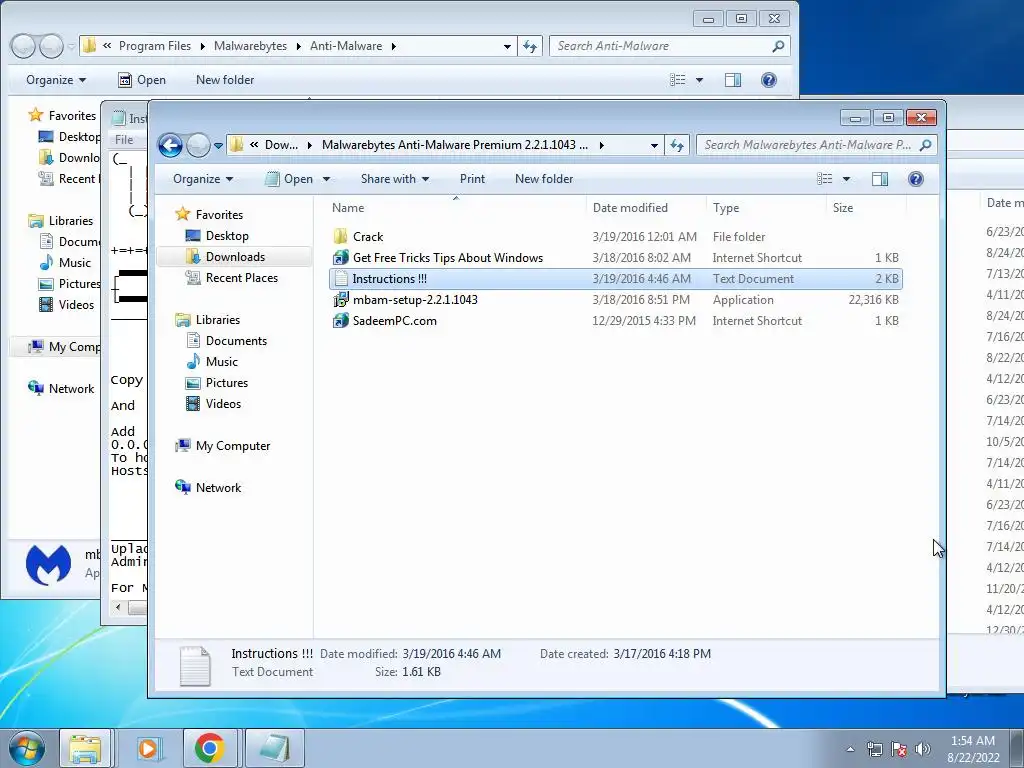Click Dow... breadcrumb in the front address bar
The width and height of the screenshot is (1024, 768).
pyautogui.click(x=281, y=145)
